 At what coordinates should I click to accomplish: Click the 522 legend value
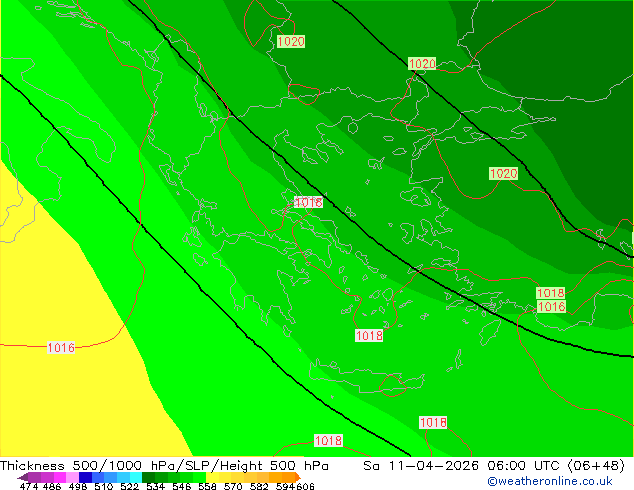point(129,486)
